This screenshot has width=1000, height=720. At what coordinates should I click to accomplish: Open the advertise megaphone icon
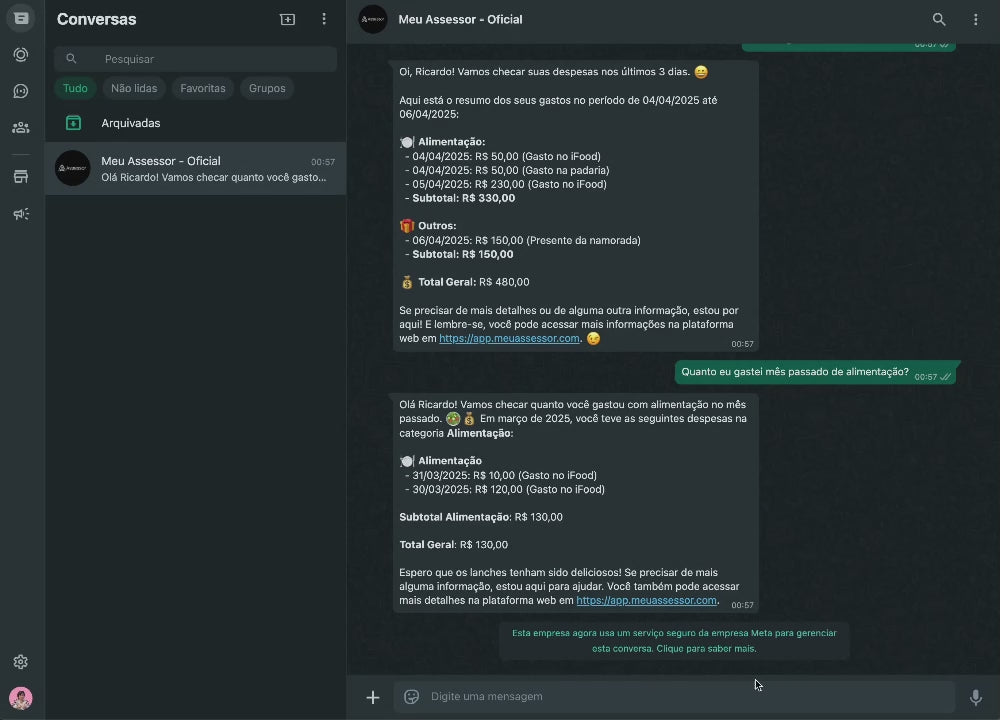(x=21, y=214)
